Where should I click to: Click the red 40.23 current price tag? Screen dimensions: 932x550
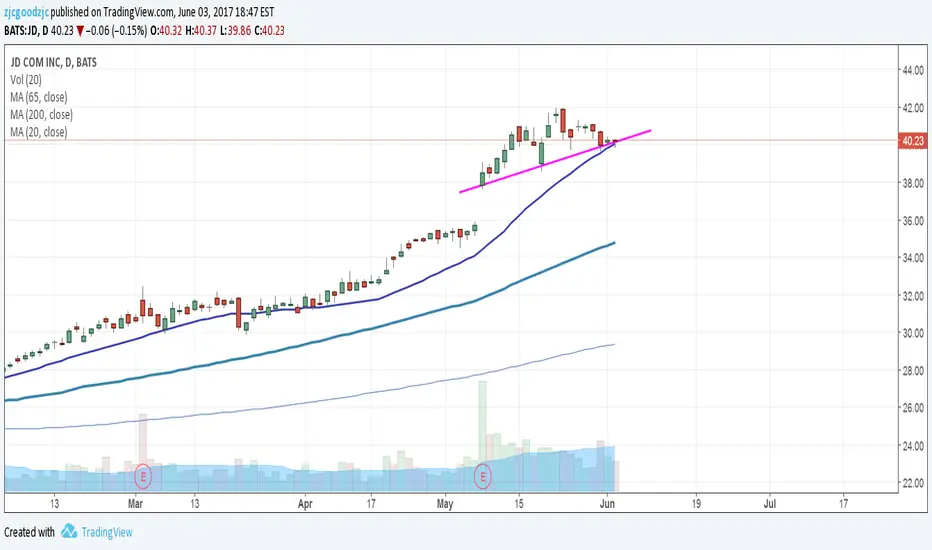[912, 141]
